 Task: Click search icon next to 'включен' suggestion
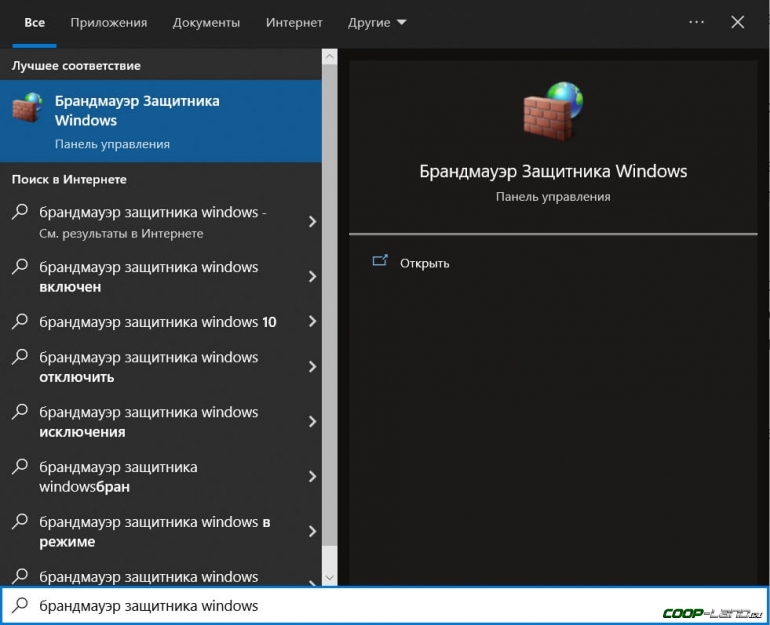coord(19,267)
